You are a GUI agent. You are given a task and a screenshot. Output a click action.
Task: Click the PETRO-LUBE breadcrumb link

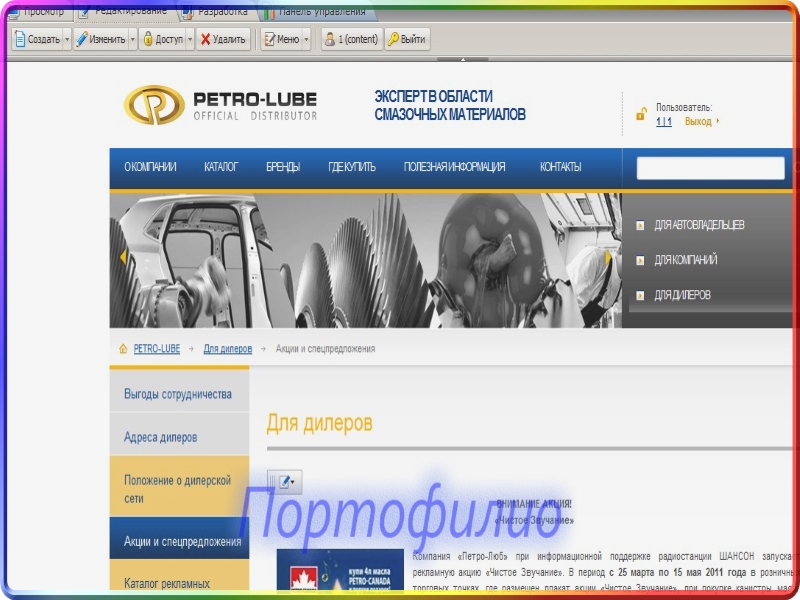click(x=157, y=349)
